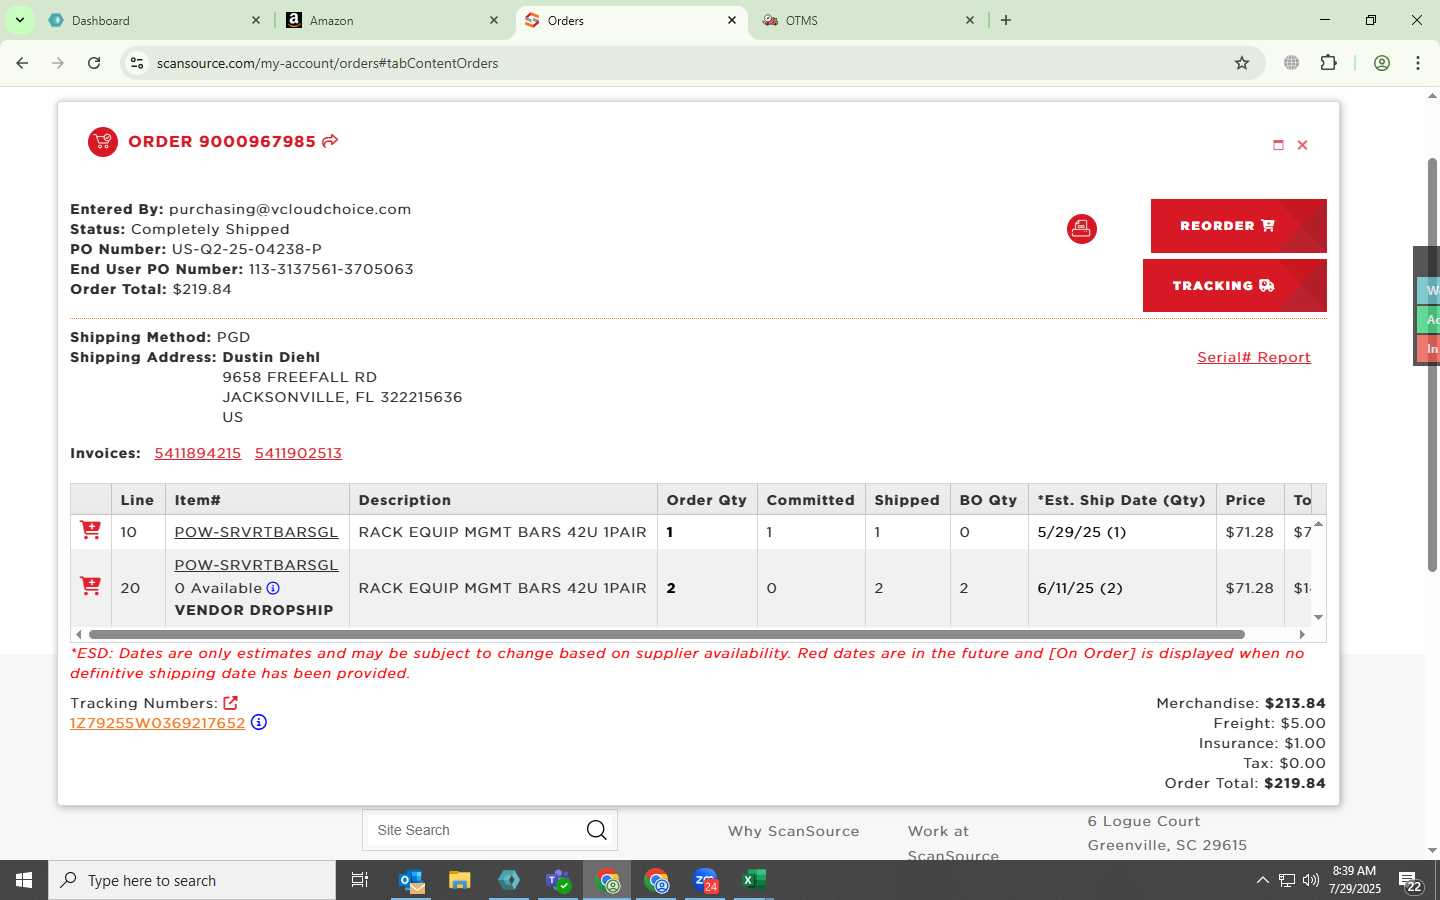The width and height of the screenshot is (1440, 900).
Task: Click the address bar URL
Action: [x=327, y=63]
